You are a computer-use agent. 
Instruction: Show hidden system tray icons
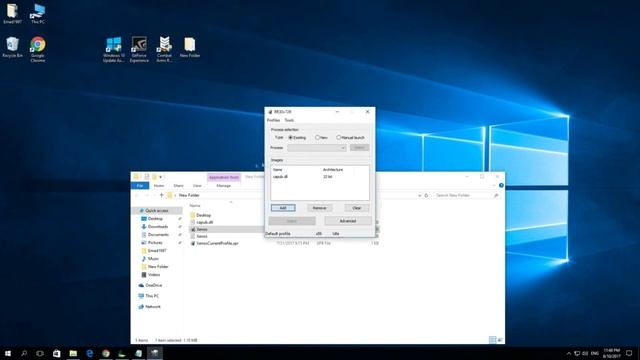point(569,353)
